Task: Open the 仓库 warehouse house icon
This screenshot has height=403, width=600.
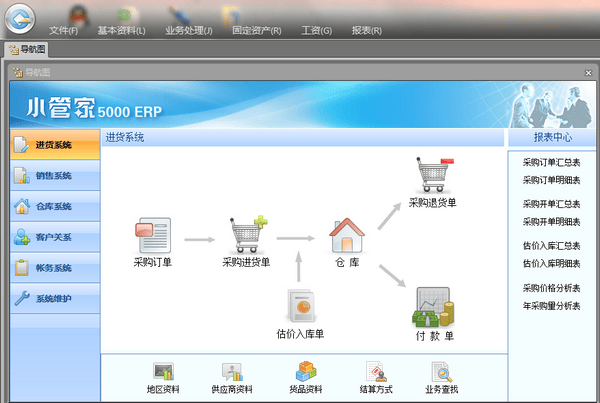Action: click(346, 236)
